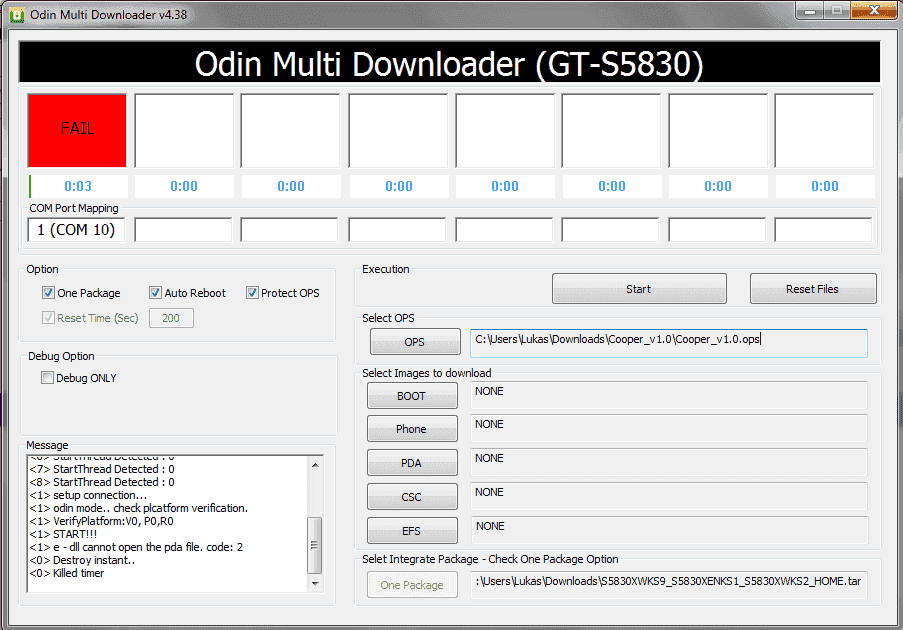Click the OPS file path field

[669, 343]
